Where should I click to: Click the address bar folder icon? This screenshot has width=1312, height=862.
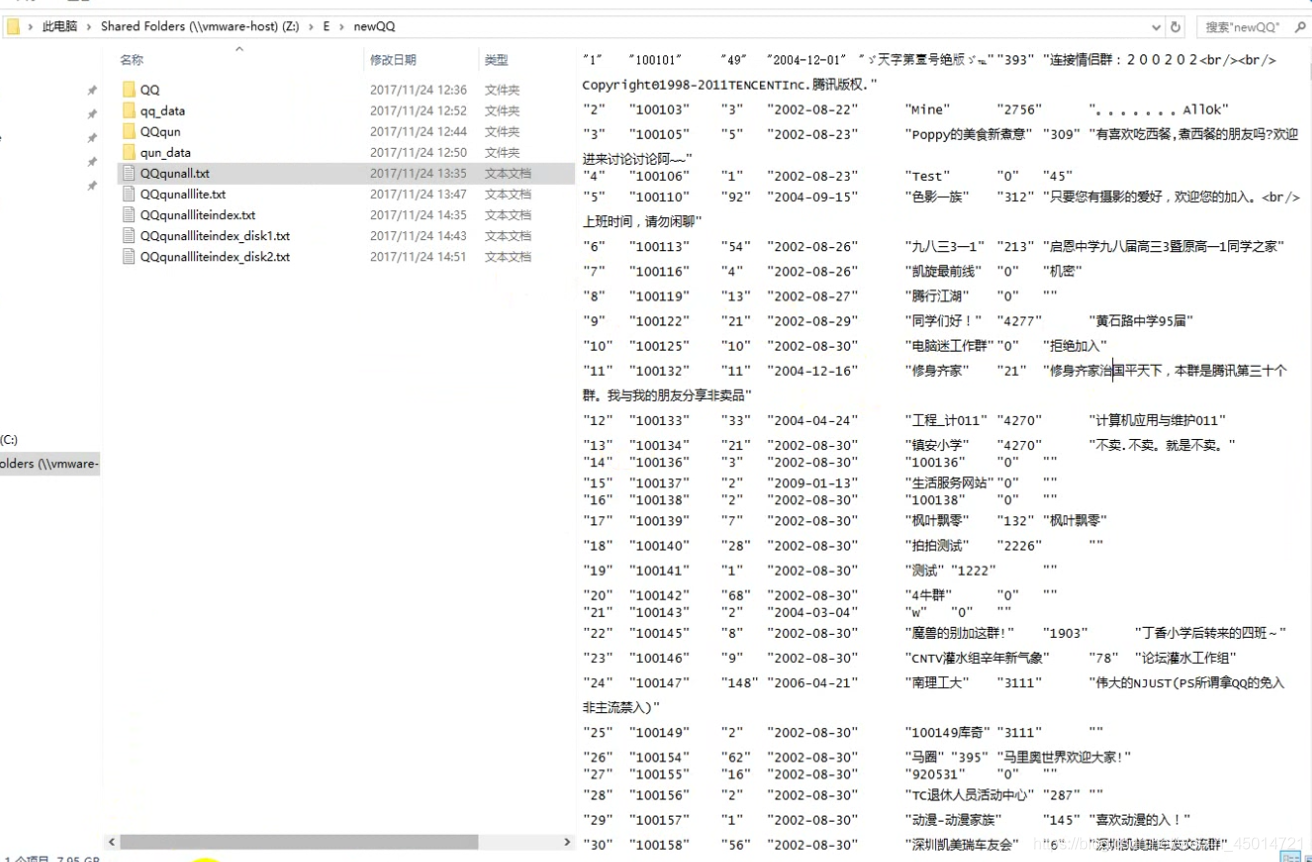(x=13, y=27)
